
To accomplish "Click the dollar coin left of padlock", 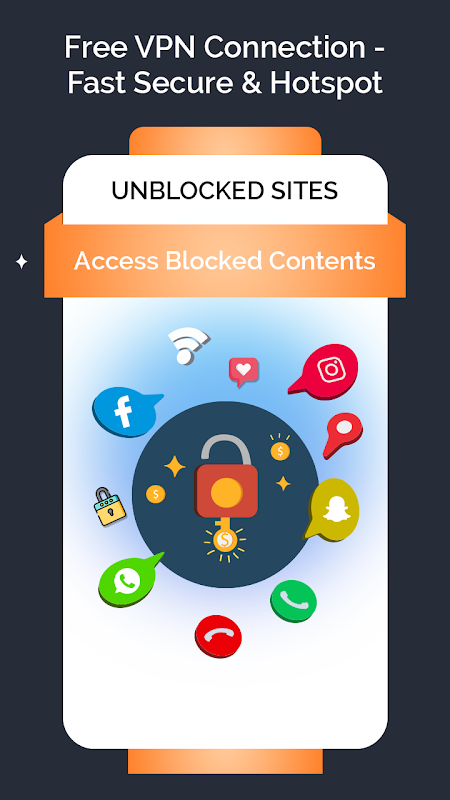I will pos(156,494).
